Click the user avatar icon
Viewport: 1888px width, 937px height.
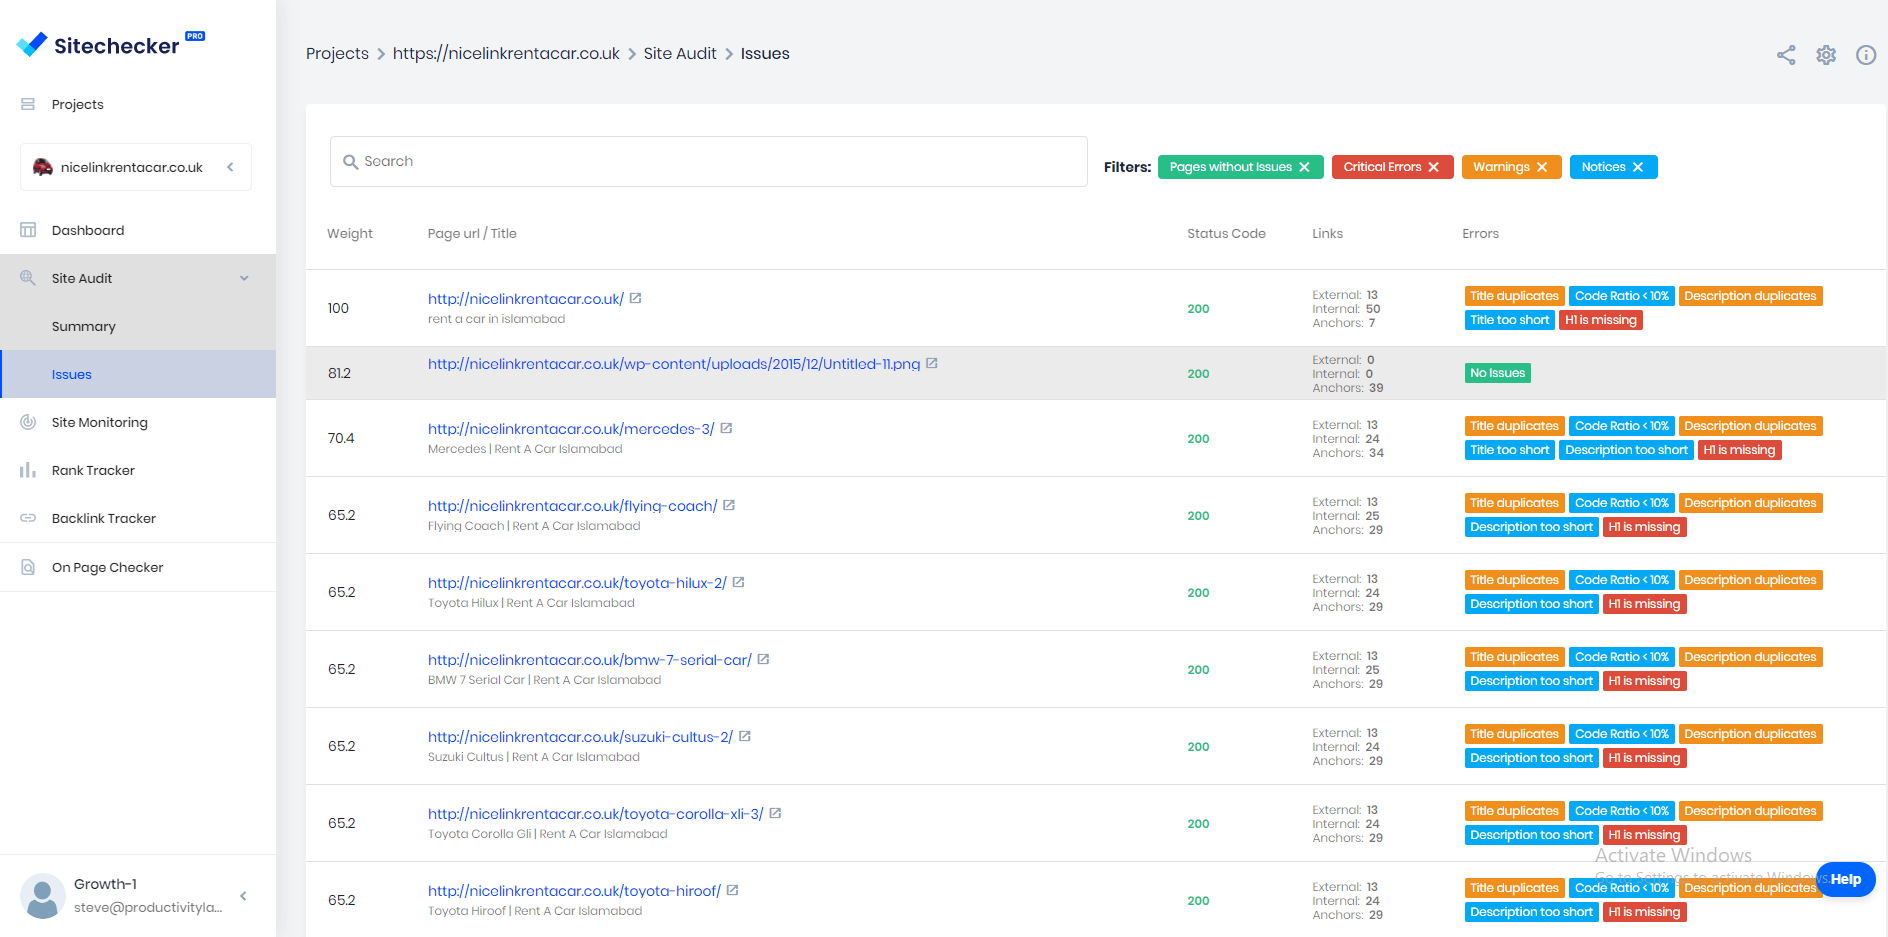tap(43, 896)
